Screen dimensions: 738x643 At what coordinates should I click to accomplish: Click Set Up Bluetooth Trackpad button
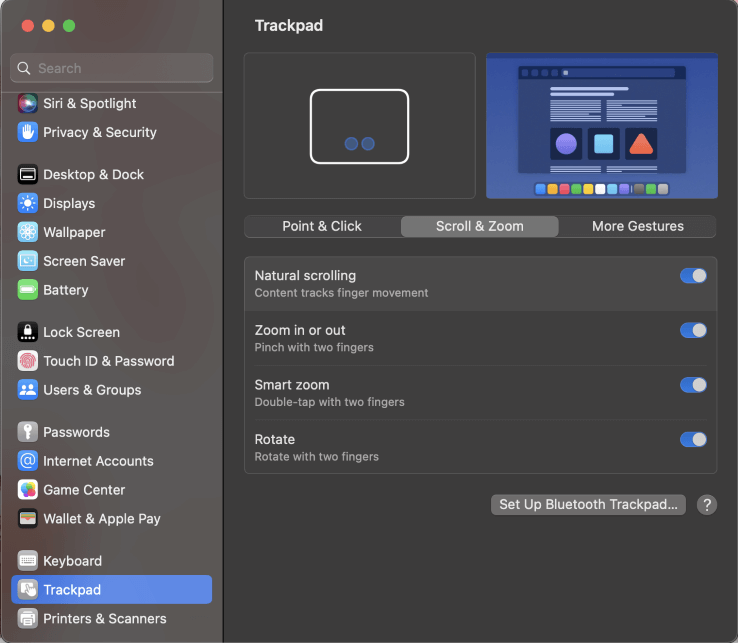coord(588,505)
